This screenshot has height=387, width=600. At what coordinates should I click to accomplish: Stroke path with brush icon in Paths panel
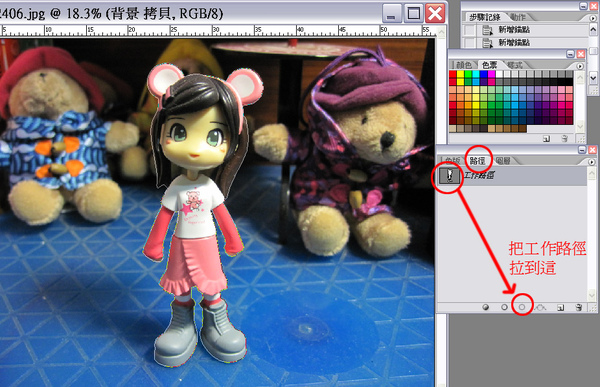point(504,307)
